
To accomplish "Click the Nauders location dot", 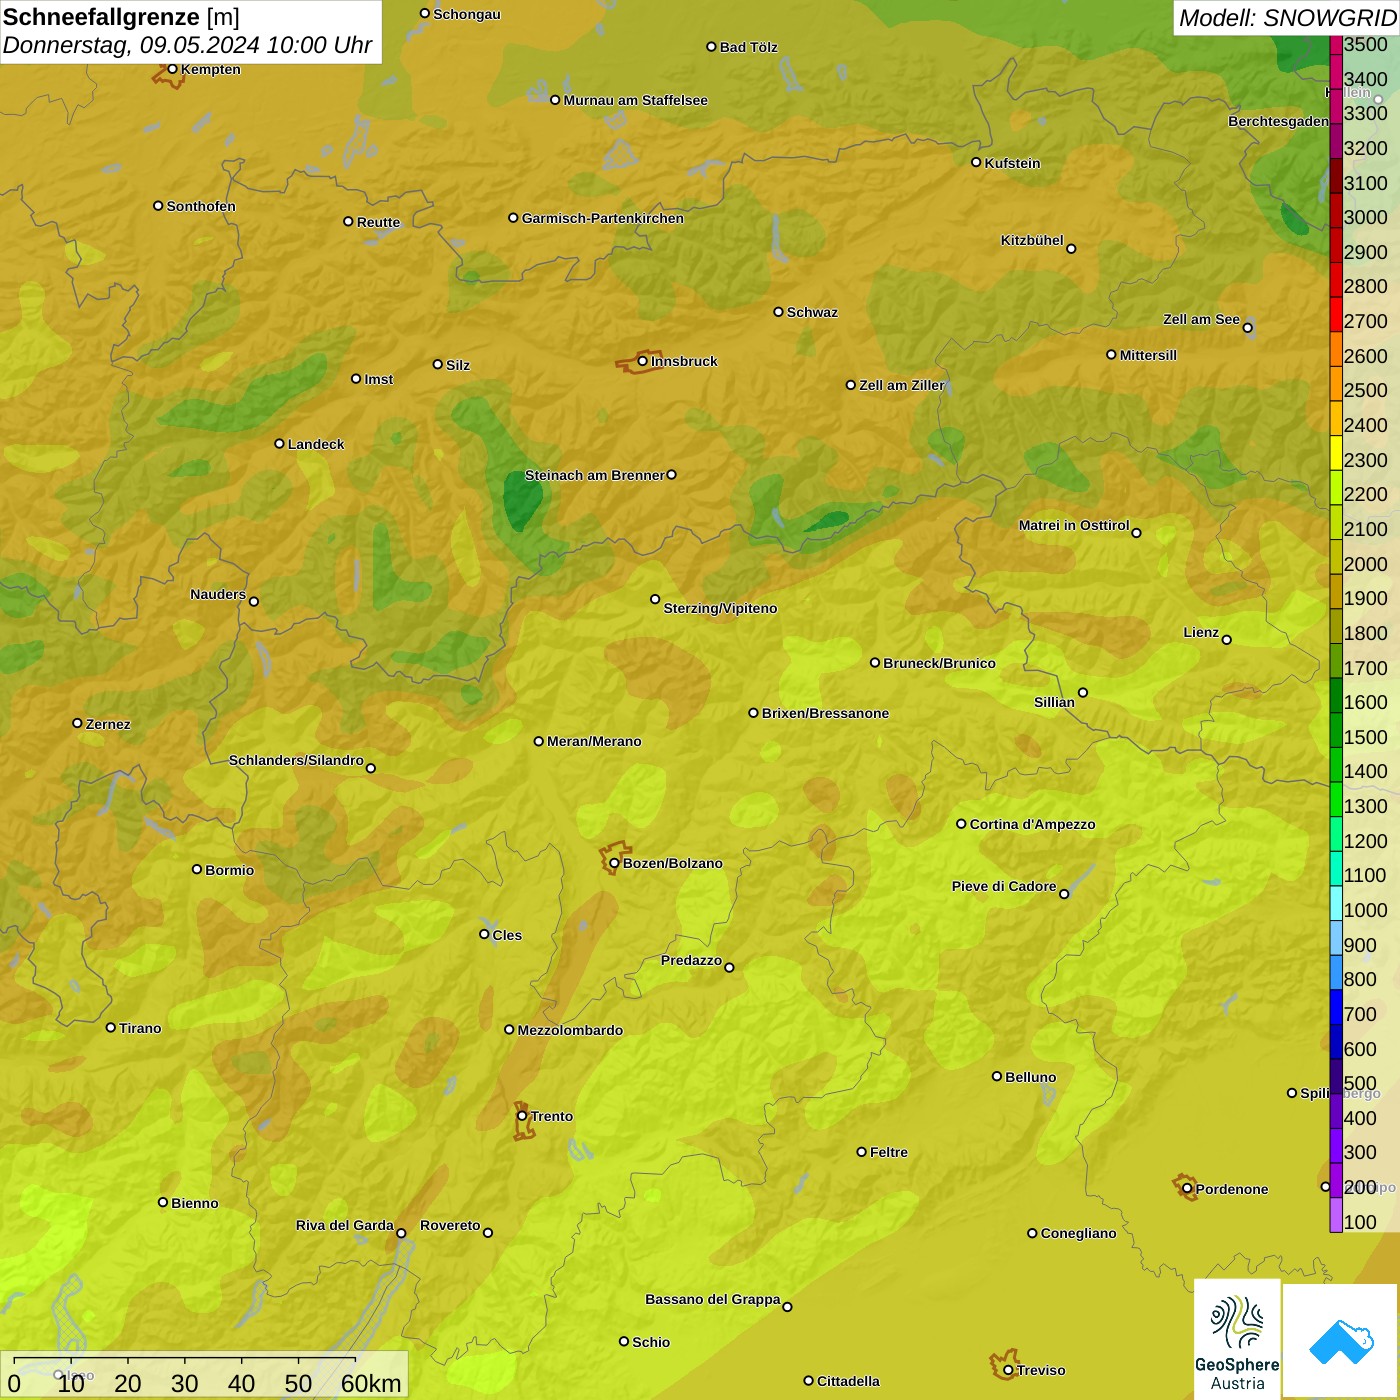I will 254,601.
